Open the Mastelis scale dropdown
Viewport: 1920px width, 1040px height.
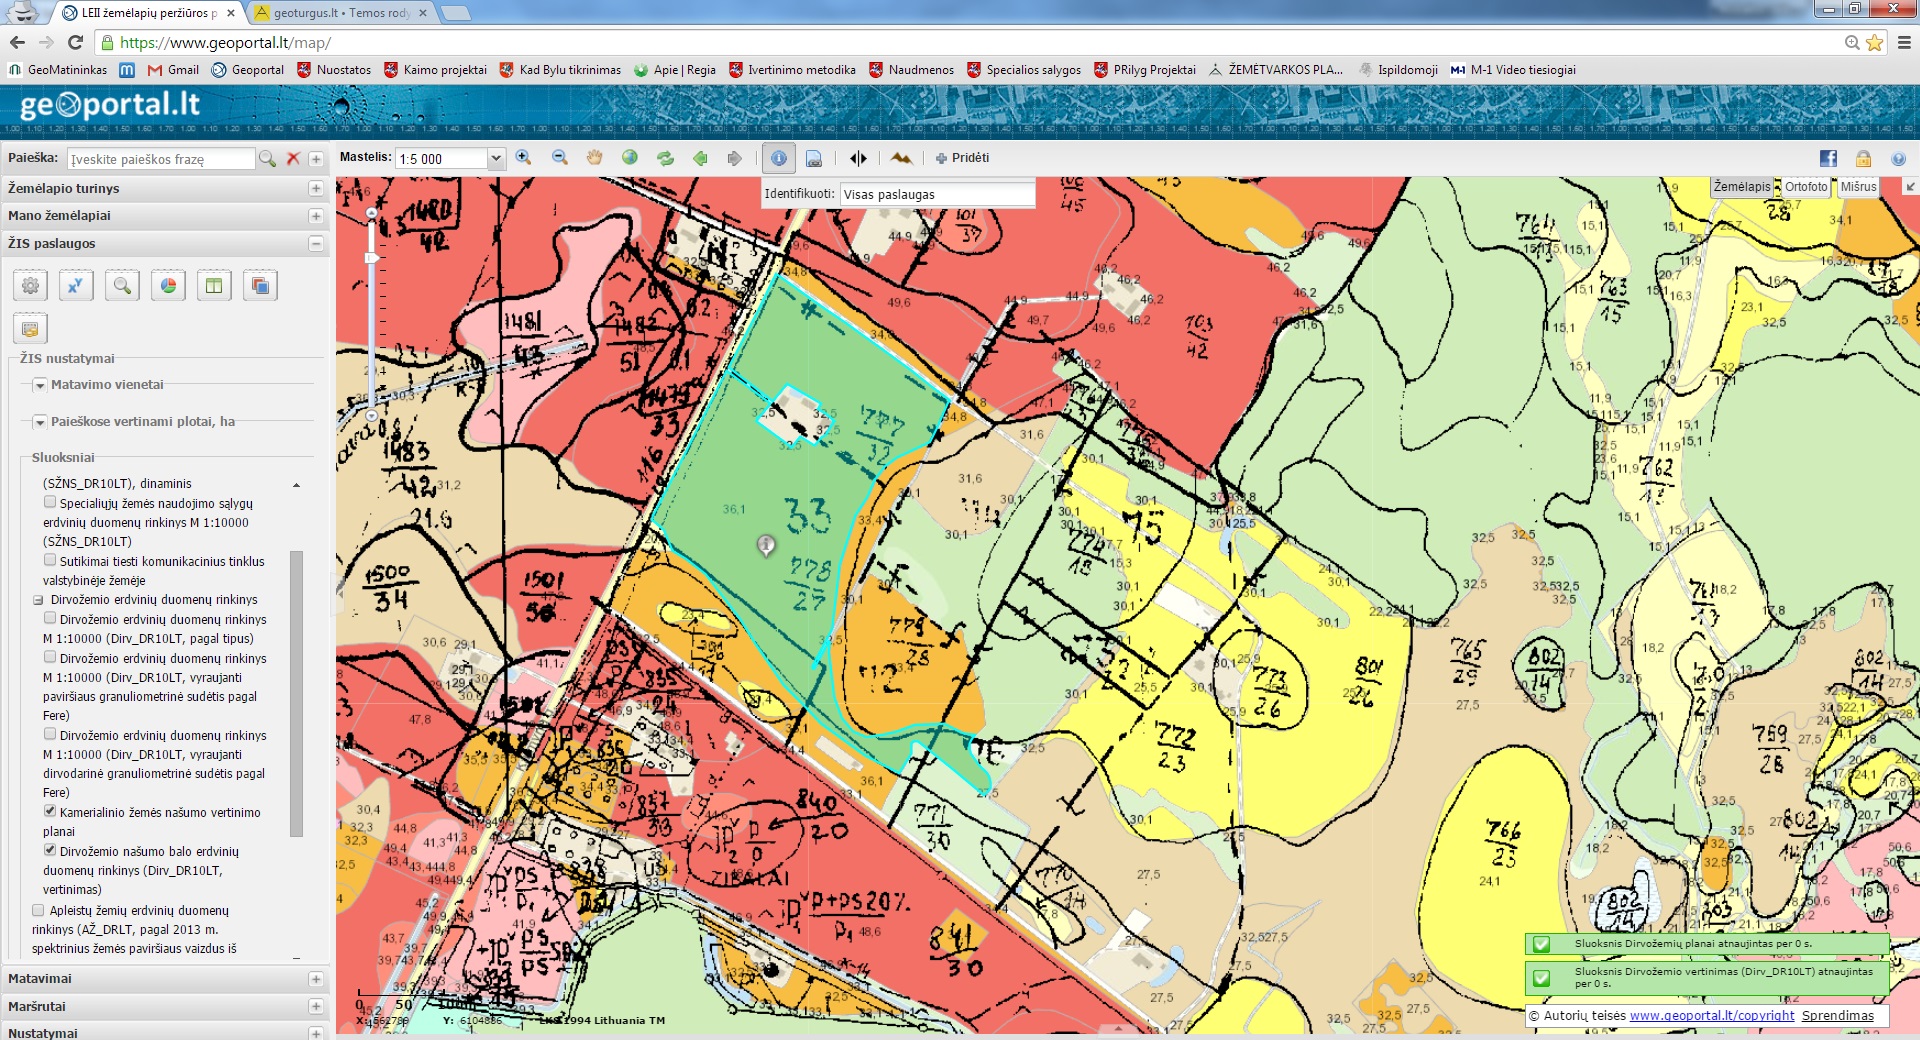coord(495,159)
